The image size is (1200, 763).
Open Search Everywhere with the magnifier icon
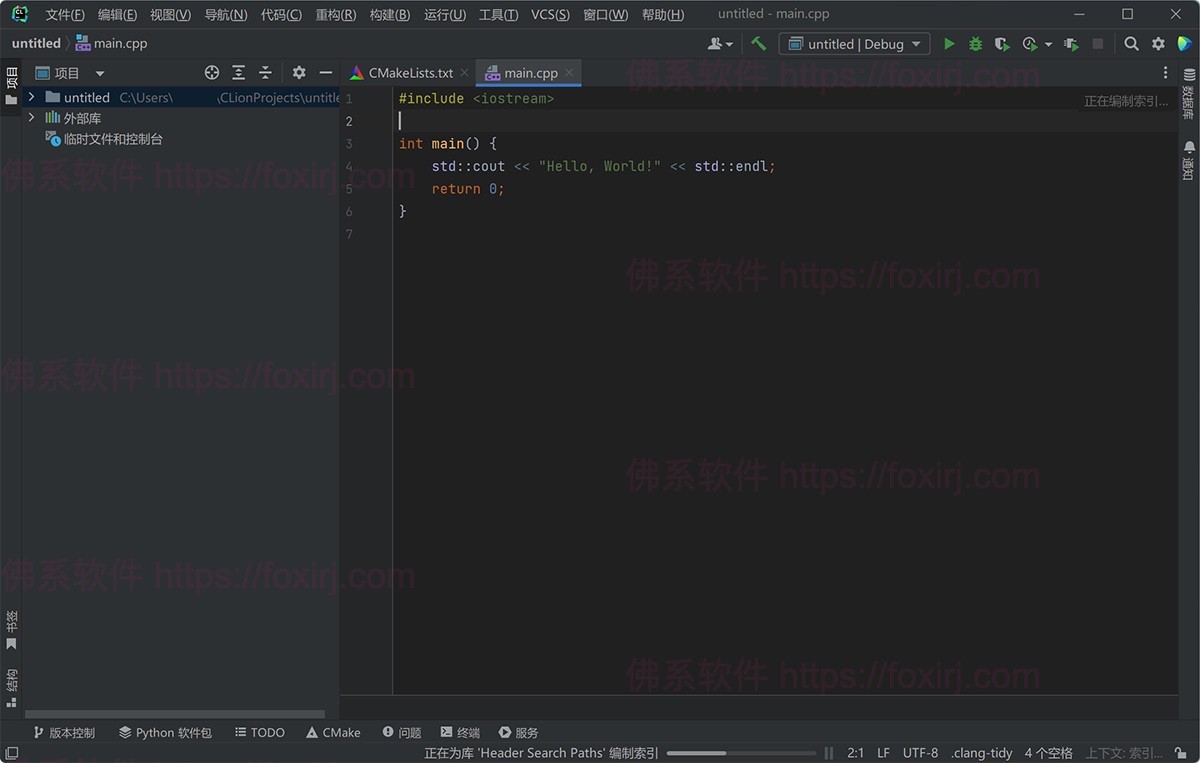[1131, 44]
